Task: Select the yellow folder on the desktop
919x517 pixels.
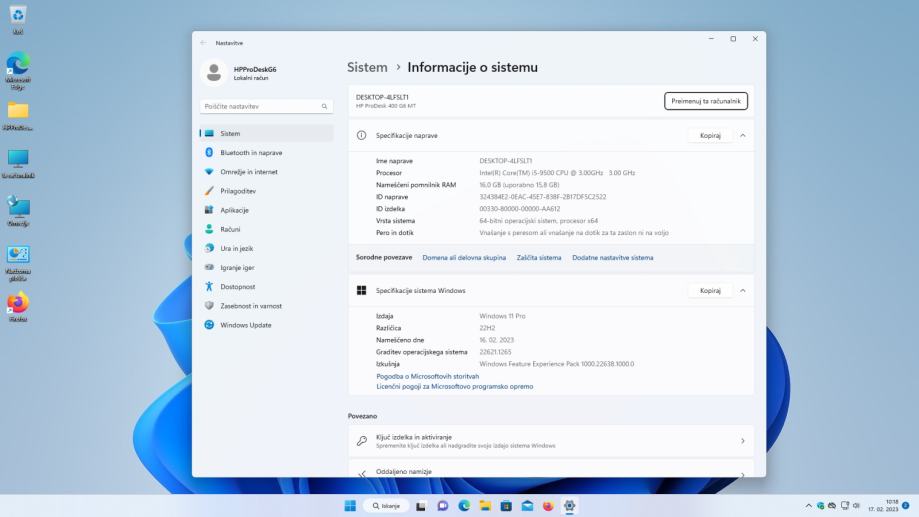Action: click(x=18, y=116)
